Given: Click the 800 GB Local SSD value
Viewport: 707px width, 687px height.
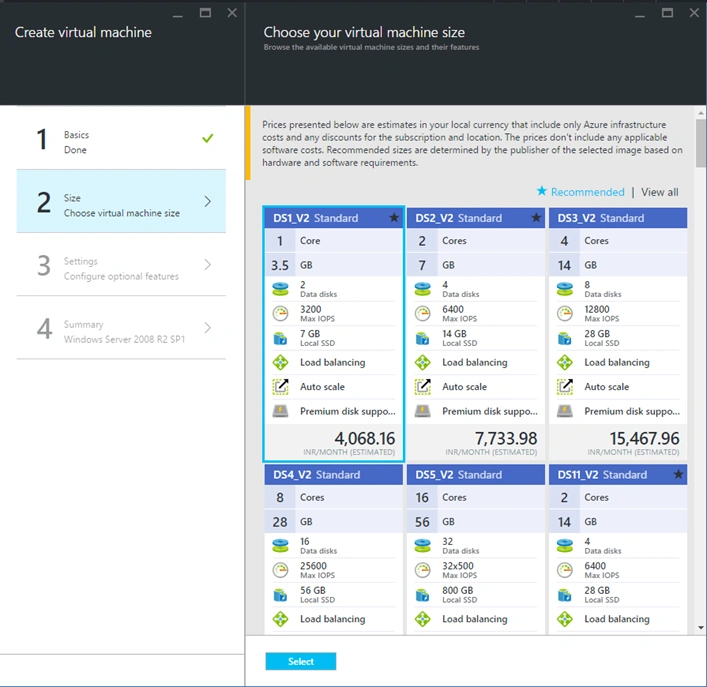Looking at the screenshot, I should 458,591.
